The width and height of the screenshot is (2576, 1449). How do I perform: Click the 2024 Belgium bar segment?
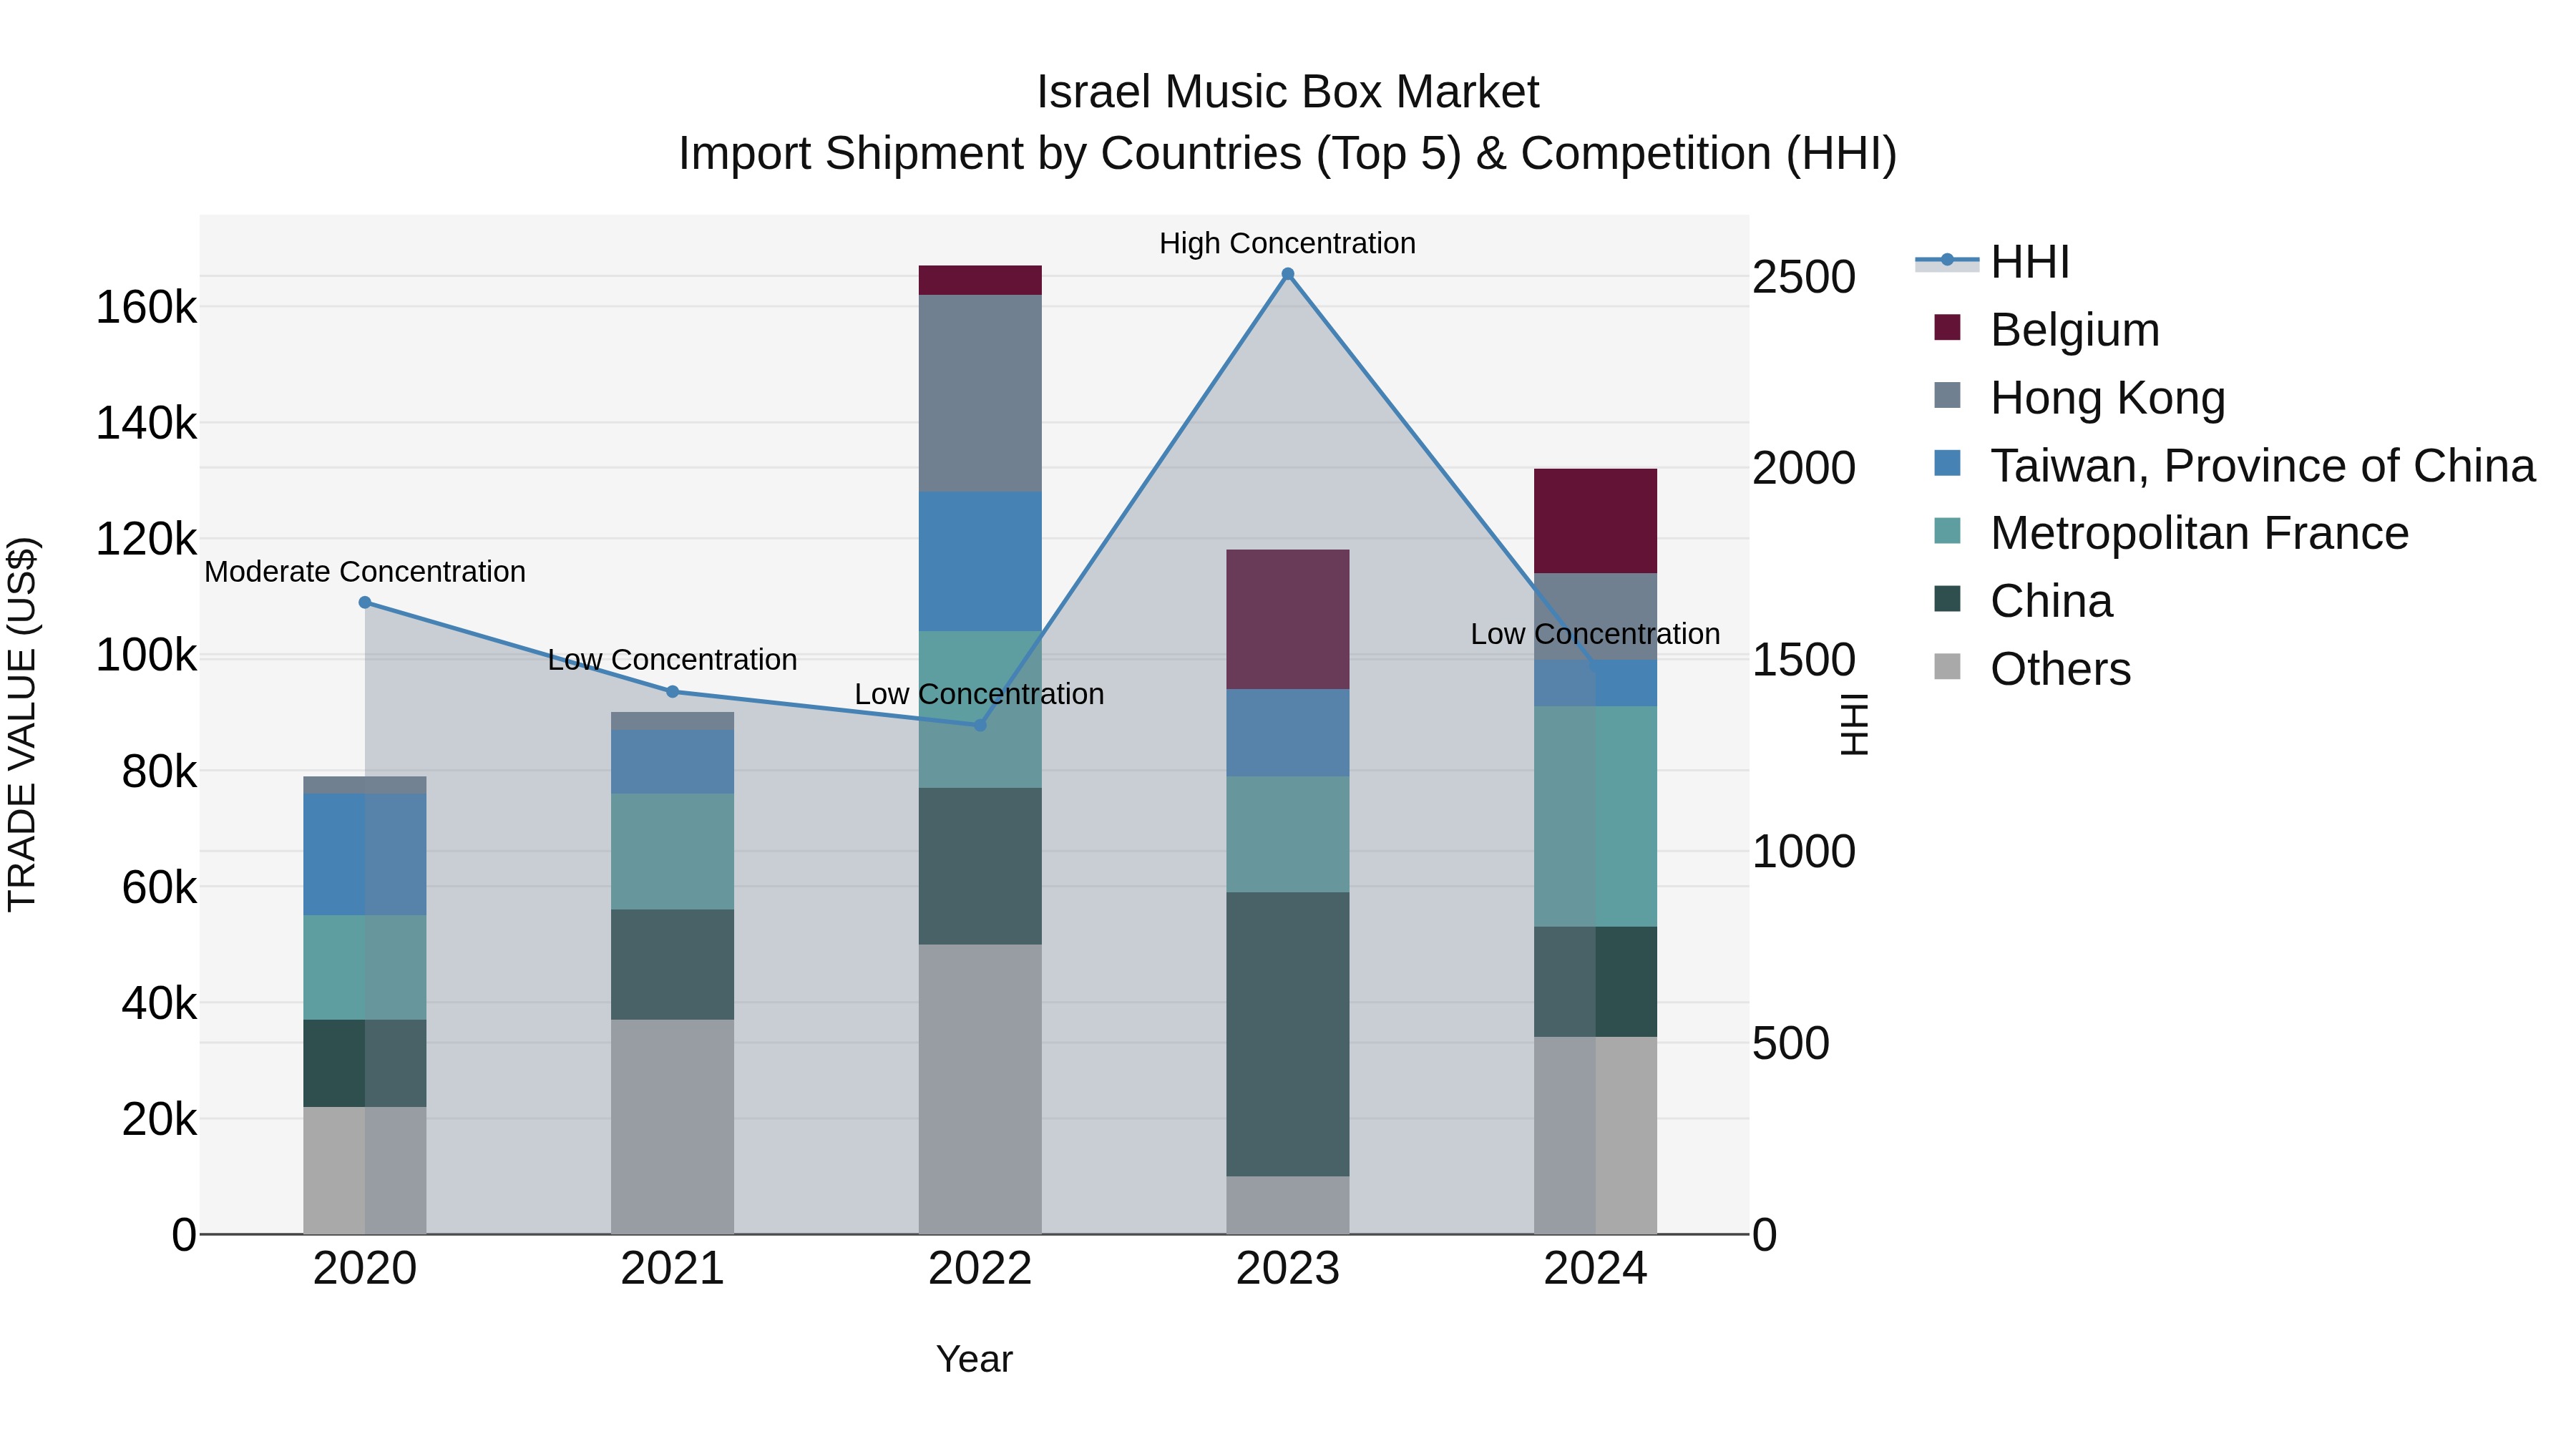(x=1596, y=520)
